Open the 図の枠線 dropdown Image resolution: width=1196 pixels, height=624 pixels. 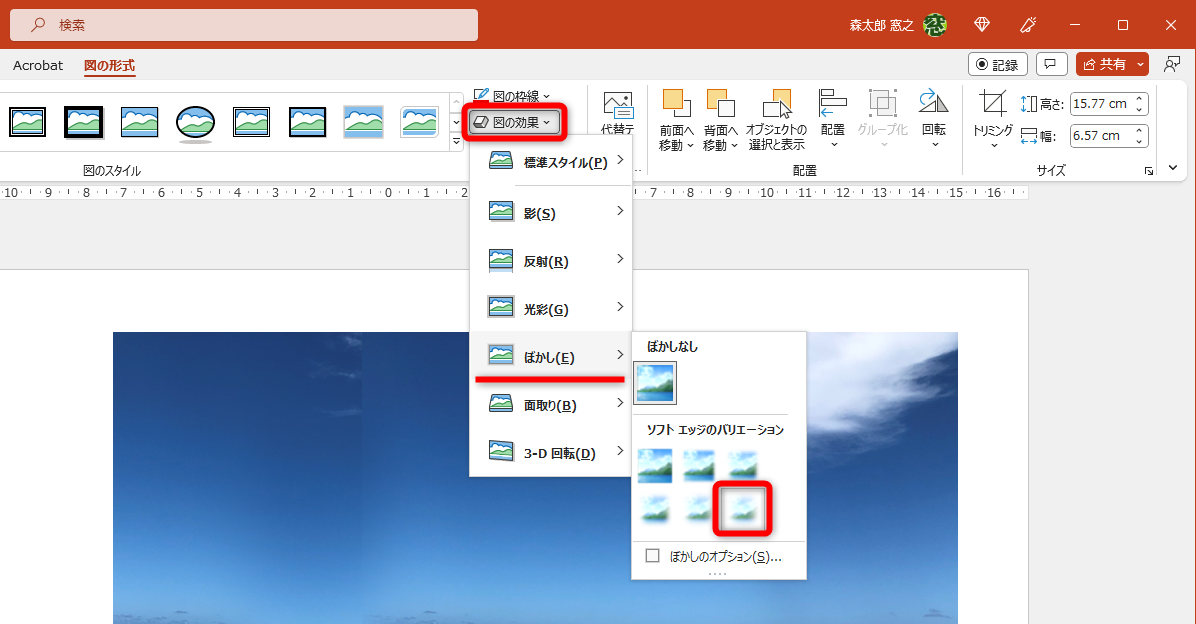pyautogui.click(x=512, y=96)
